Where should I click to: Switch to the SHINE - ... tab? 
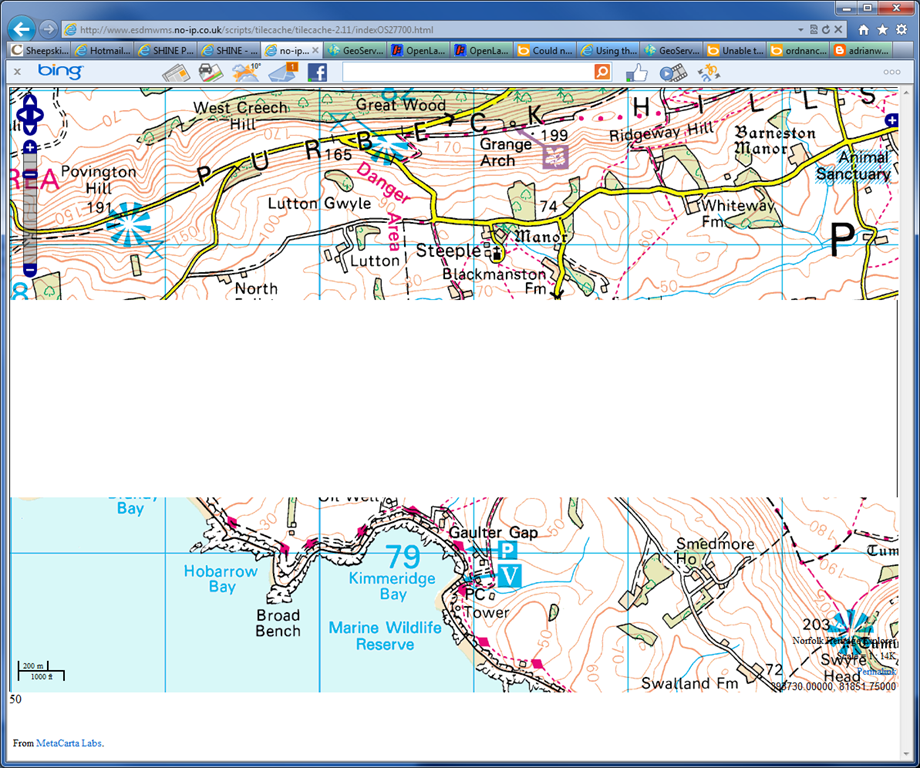point(229,50)
